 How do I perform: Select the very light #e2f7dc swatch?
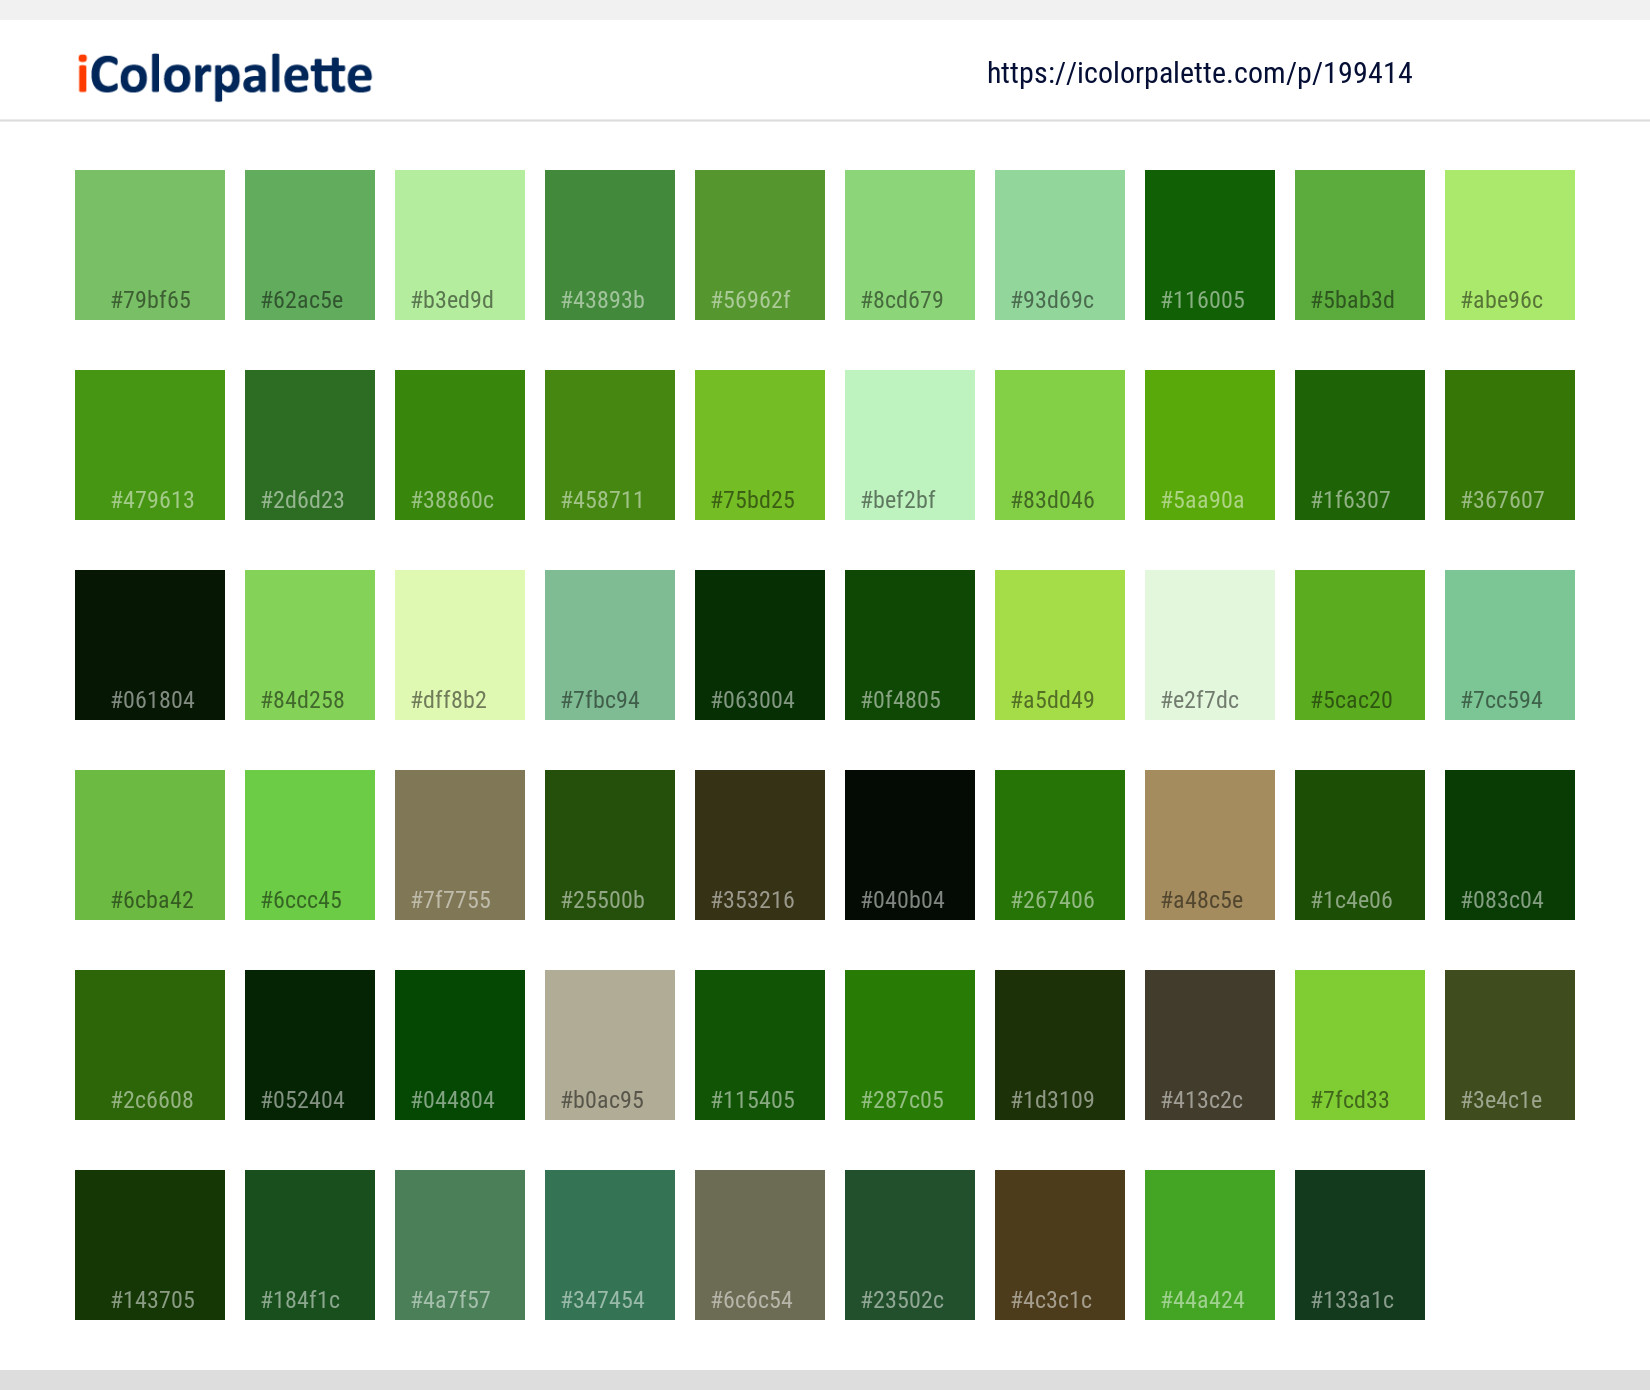pyautogui.click(x=1210, y=645)
